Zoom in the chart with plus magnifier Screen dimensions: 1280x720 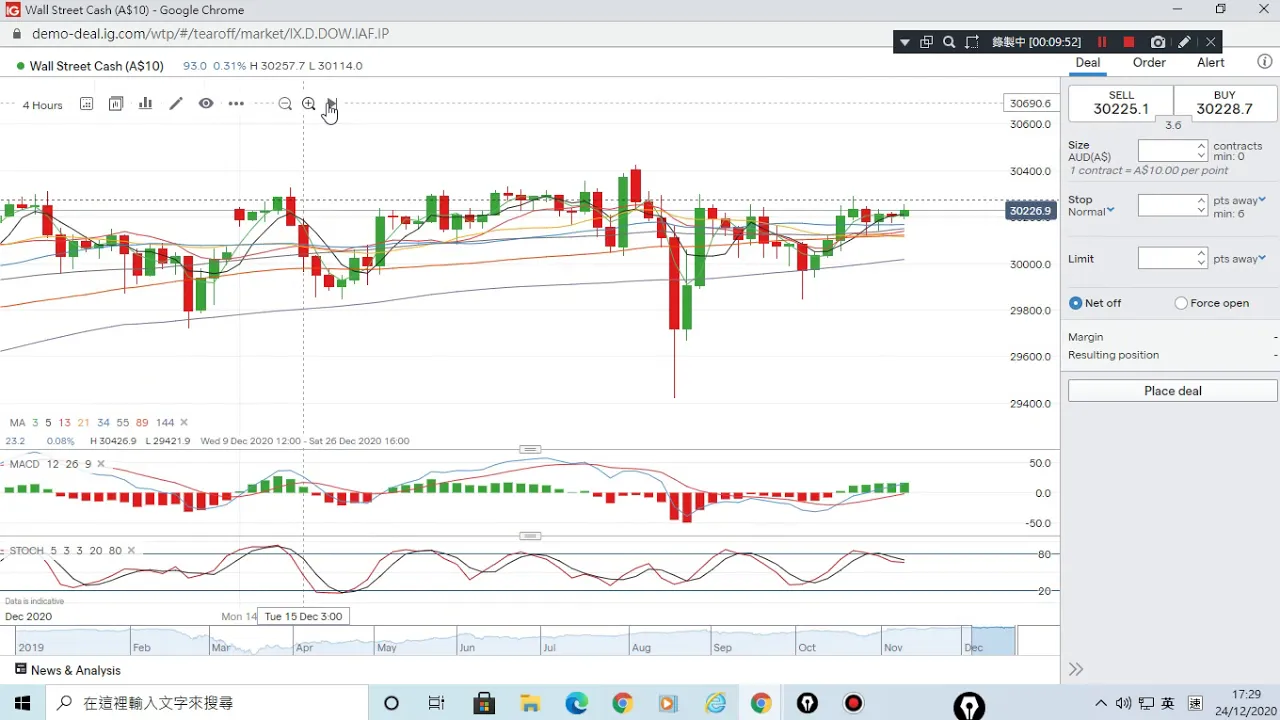tap(309, 104)
